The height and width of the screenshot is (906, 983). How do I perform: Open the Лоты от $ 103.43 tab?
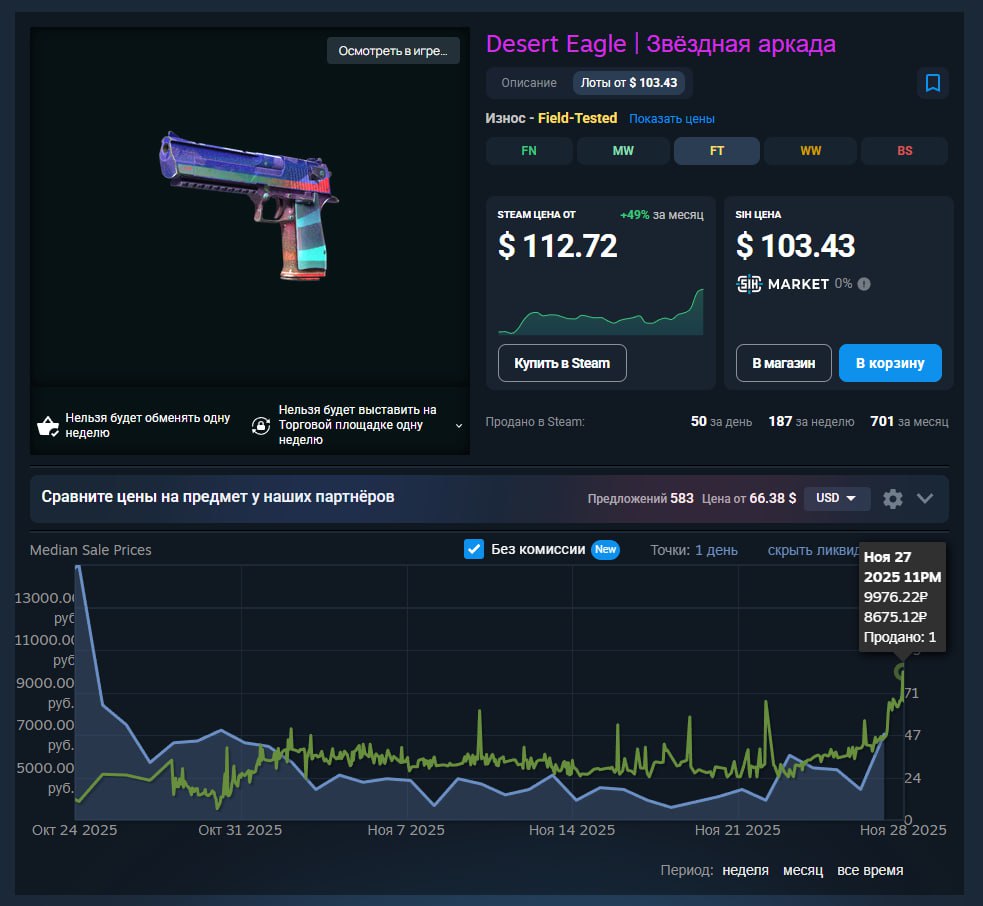pos(629,83)
